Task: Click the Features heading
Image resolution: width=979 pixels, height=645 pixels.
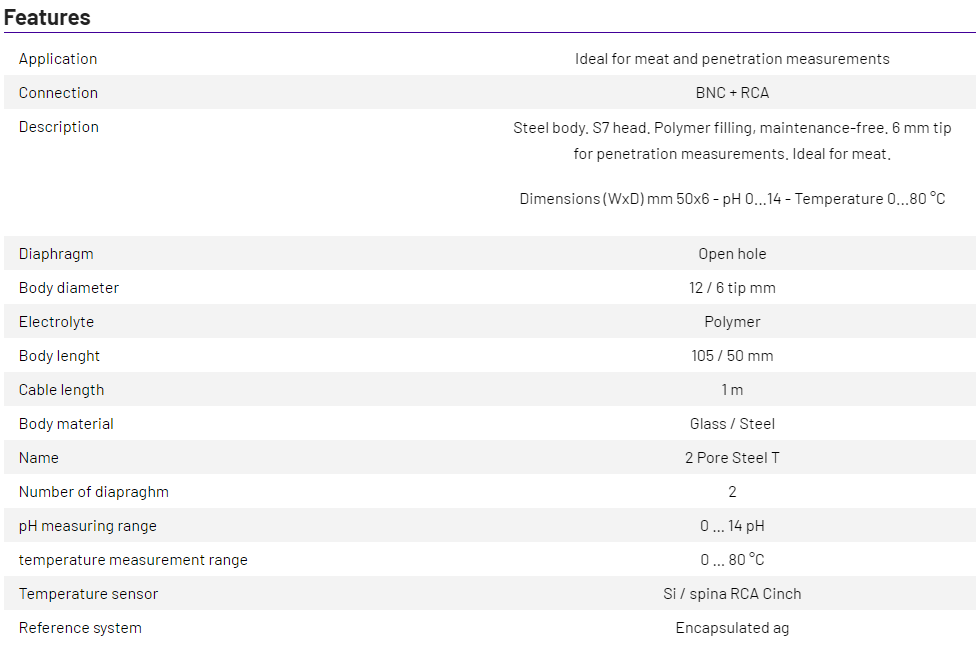Action: [47, 17]
